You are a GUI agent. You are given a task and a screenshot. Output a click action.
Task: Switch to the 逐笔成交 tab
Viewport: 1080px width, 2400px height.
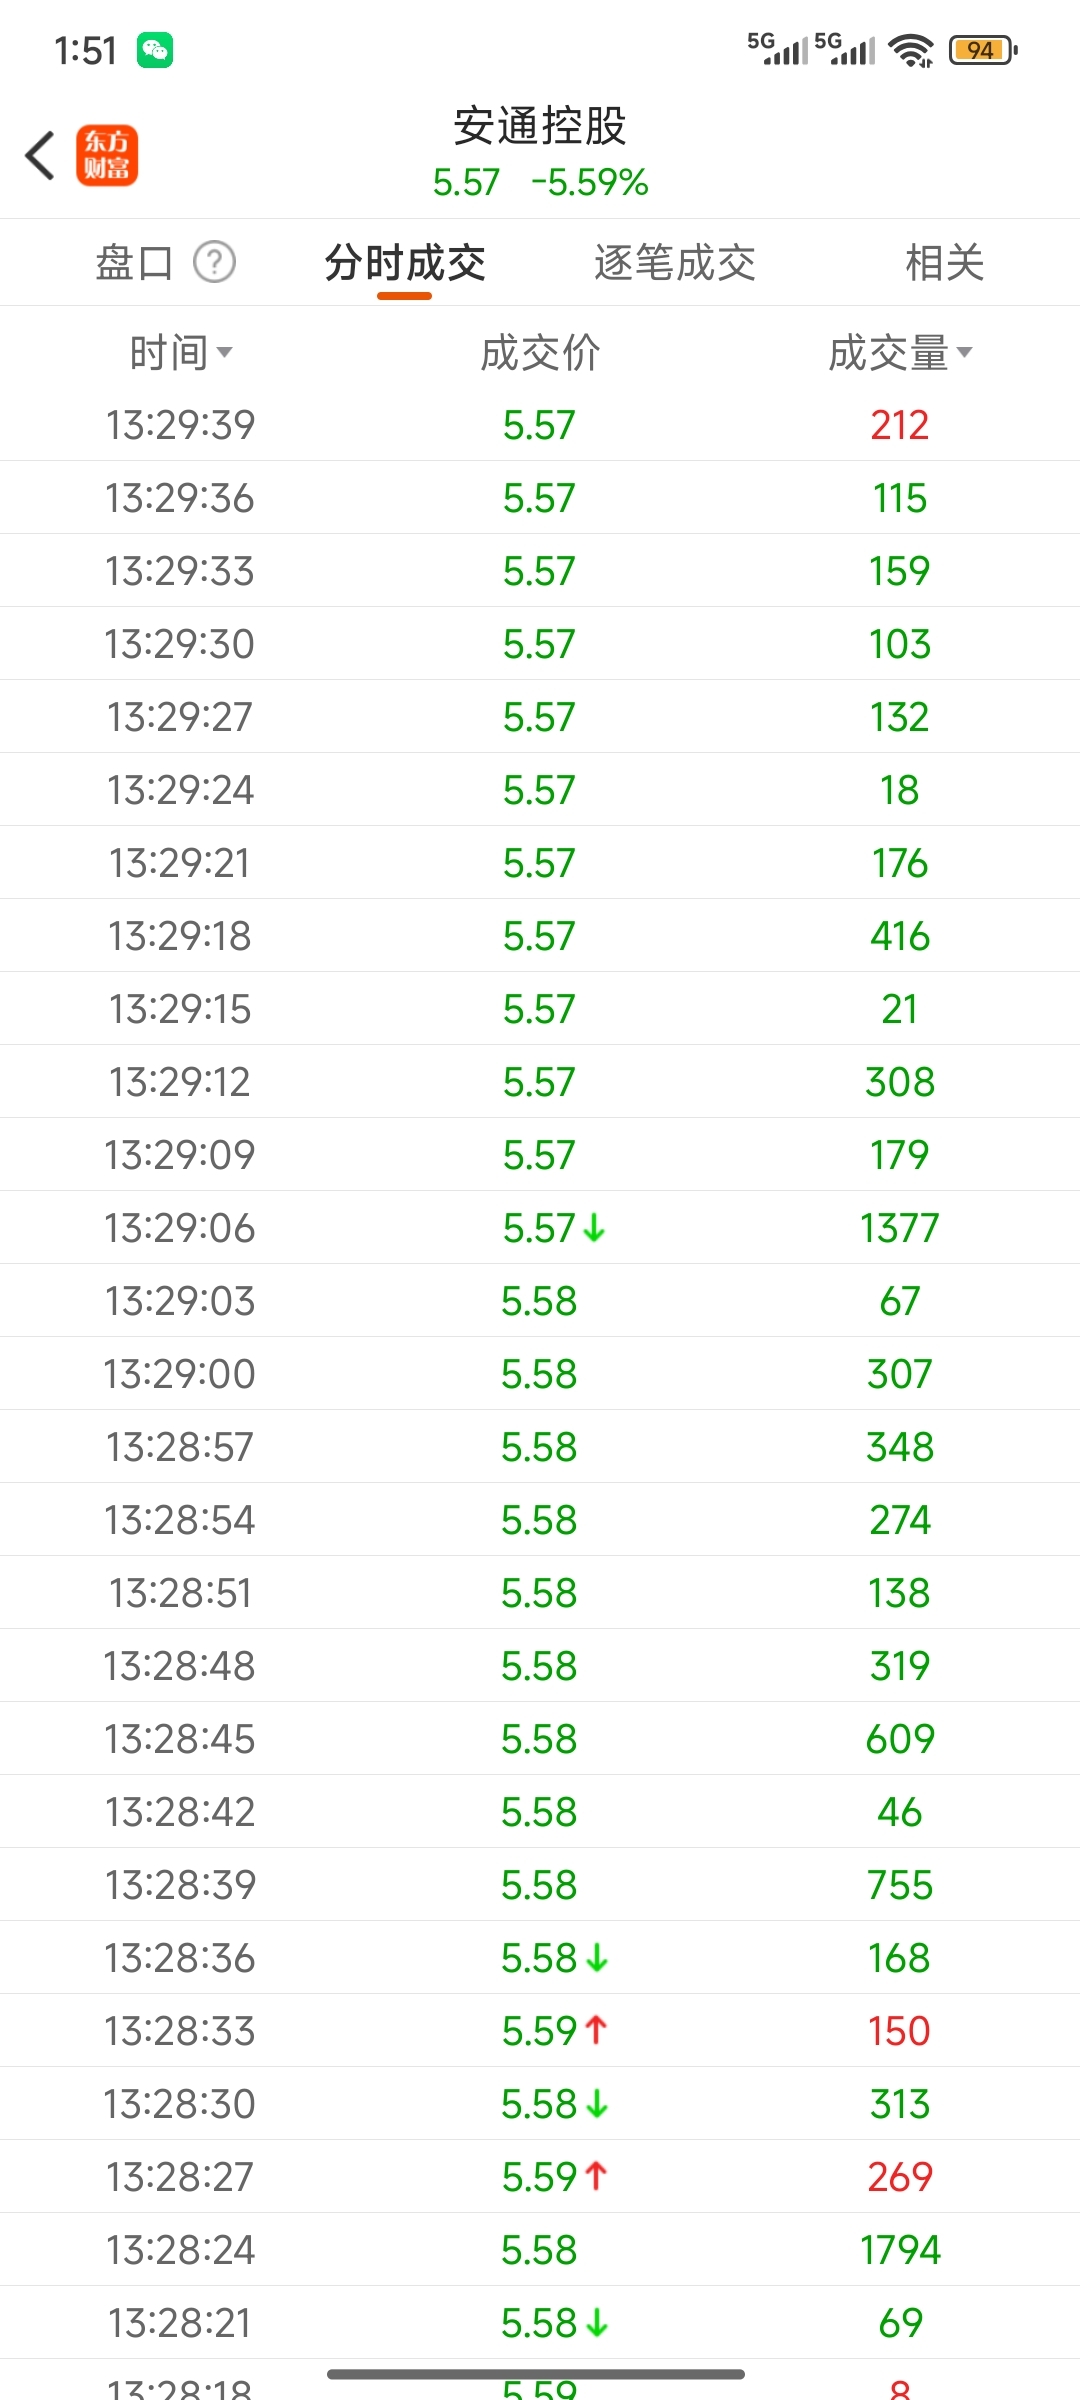coord(675,263)
